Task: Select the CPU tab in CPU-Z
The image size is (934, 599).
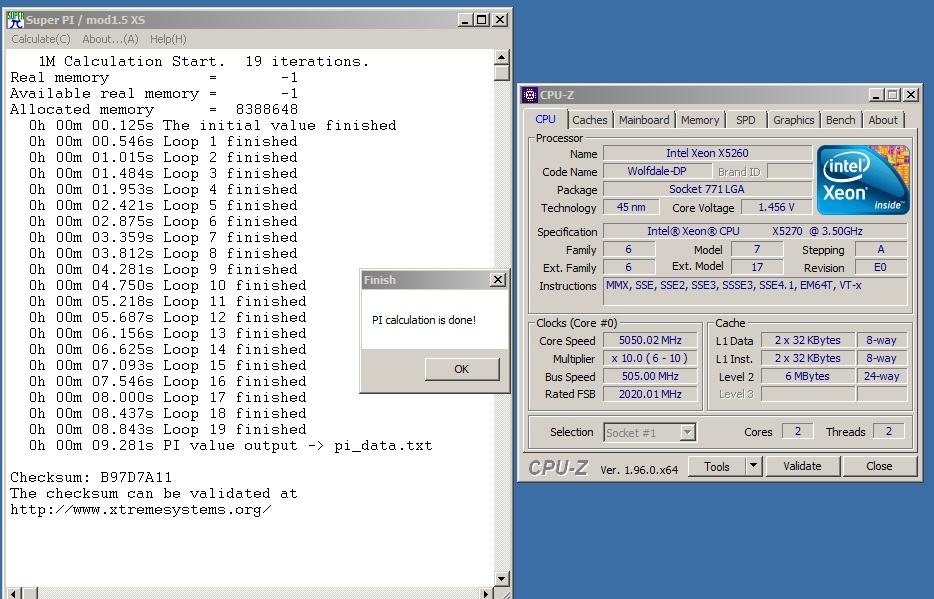Action: tap(545, 119)
